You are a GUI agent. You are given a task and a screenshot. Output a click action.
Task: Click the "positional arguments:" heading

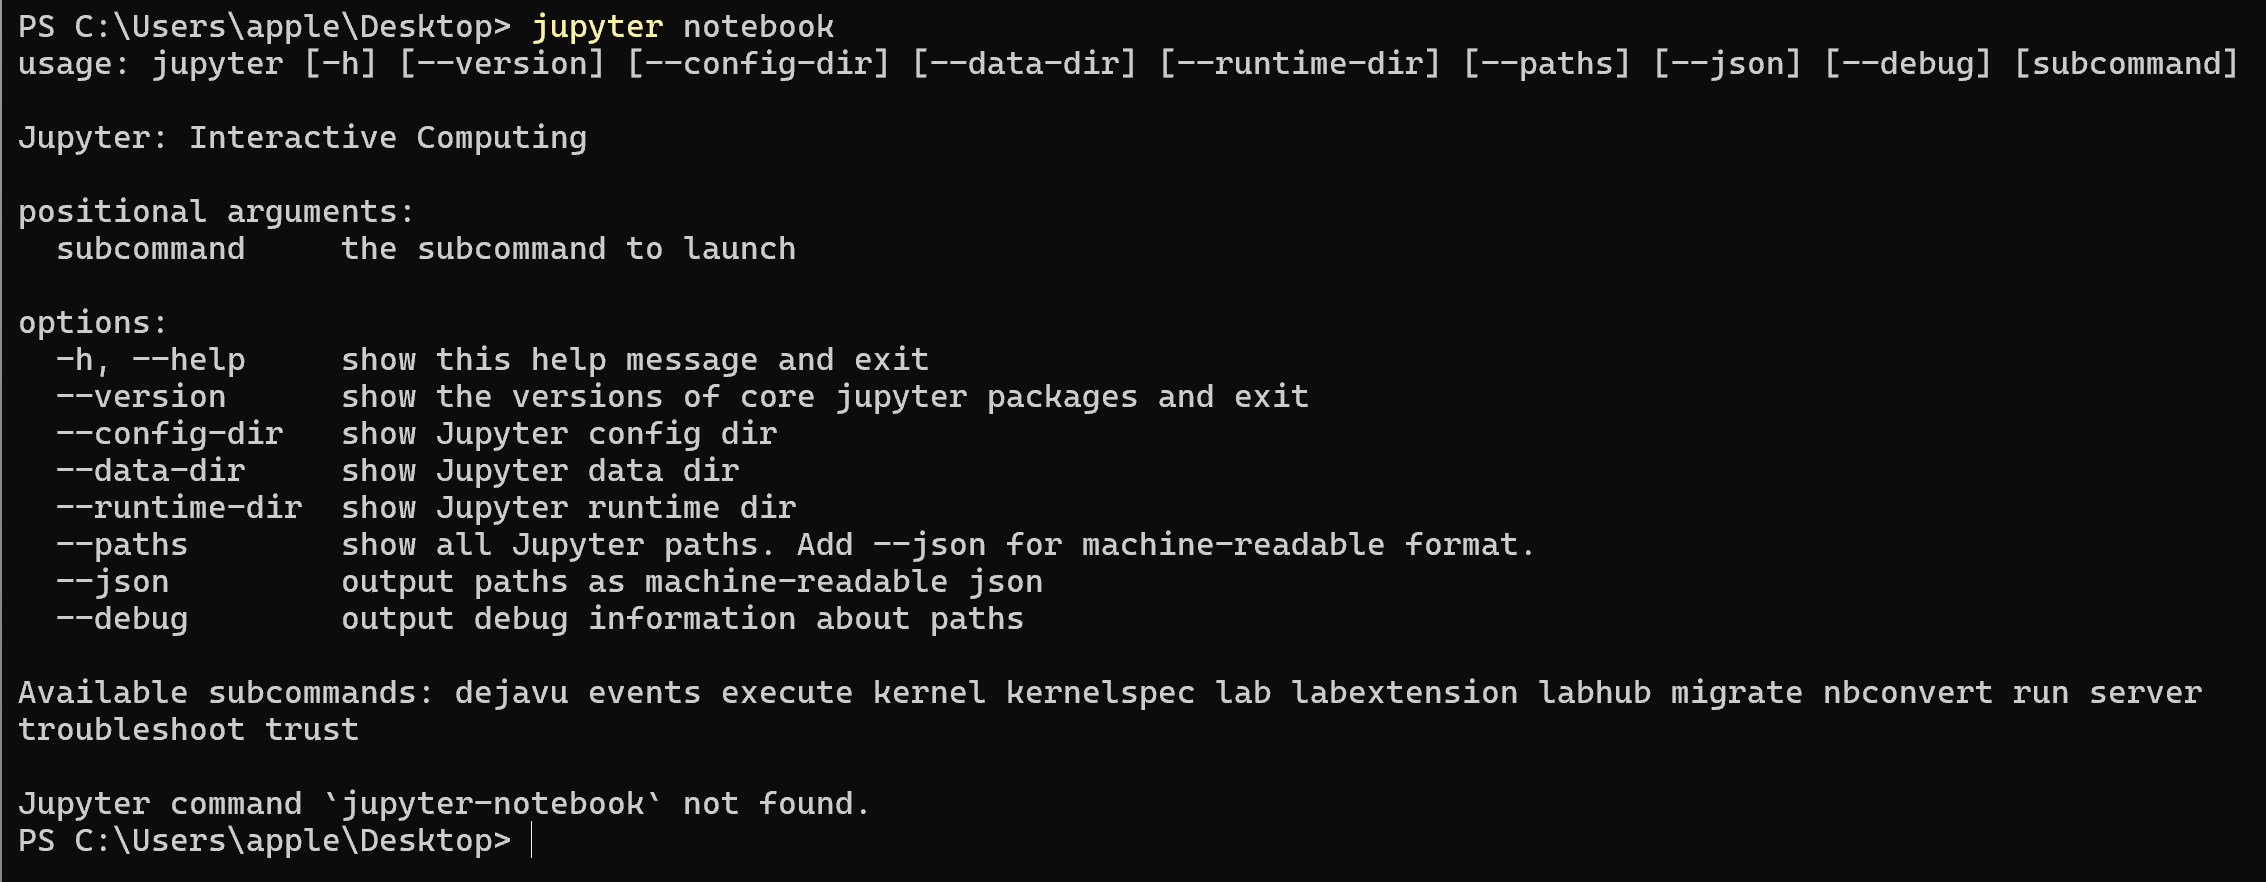(x=216, y=212)
